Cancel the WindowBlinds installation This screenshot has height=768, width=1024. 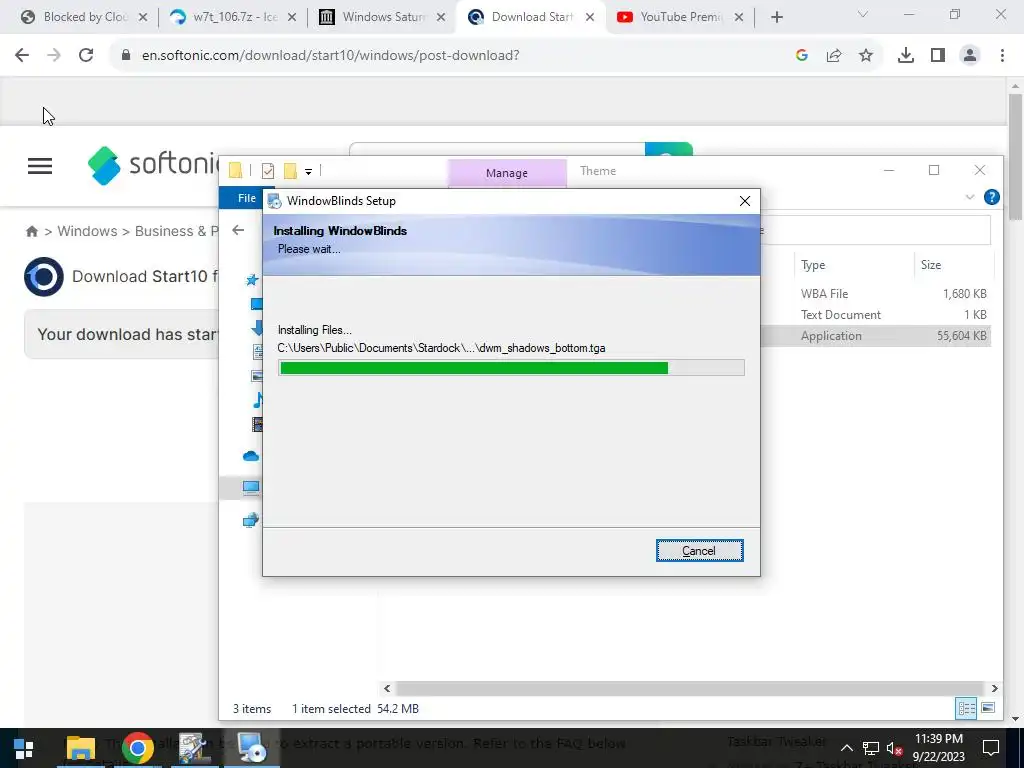coord(699,551)
